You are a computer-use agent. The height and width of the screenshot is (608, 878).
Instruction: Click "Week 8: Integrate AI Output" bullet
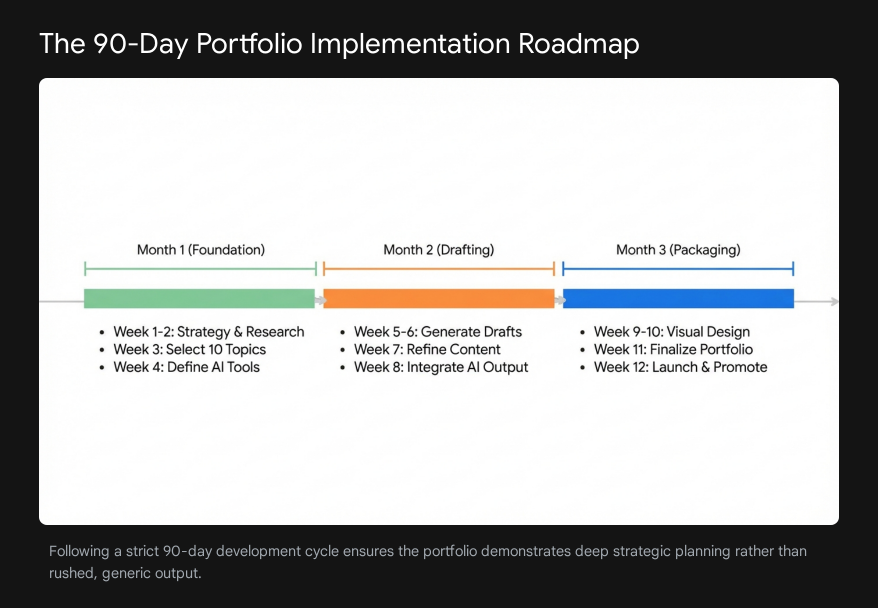[441, 367]
